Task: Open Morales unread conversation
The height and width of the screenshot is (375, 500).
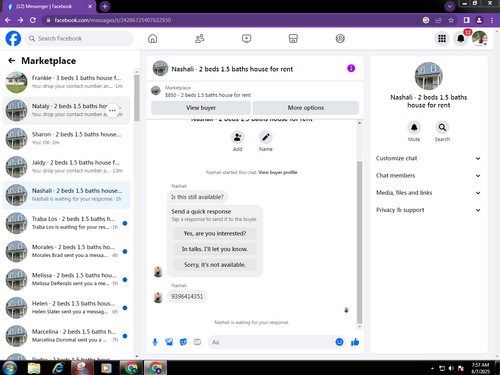Action: (x=66, y=251)
